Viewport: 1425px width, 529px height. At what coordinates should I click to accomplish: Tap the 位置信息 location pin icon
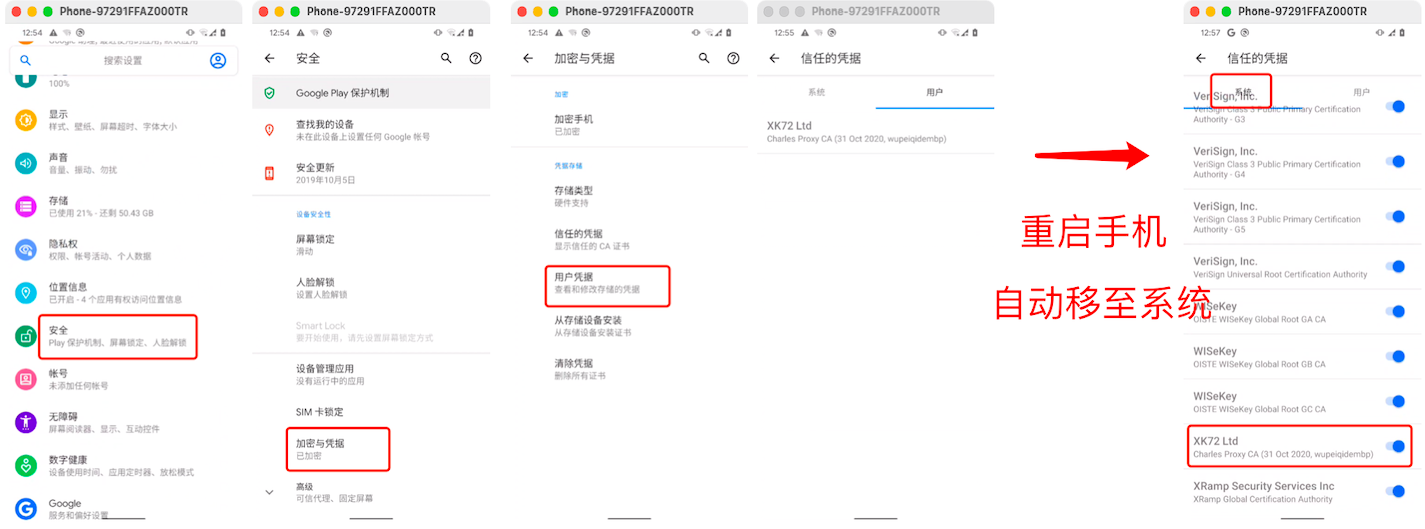point(26,292)
